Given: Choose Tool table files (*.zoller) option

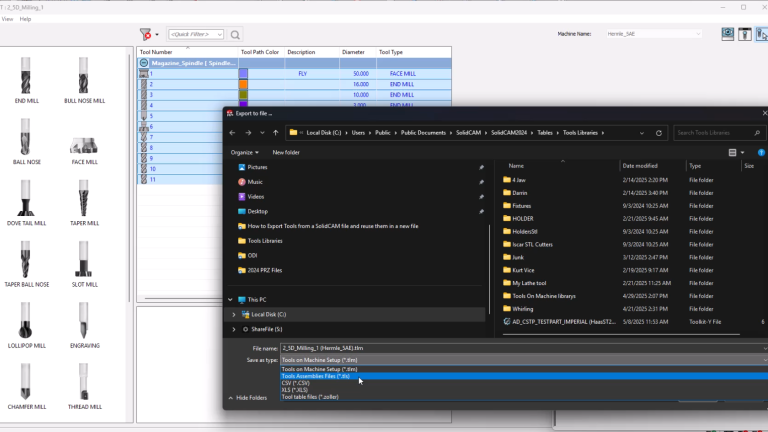Looking at the screenshot, I should coord(524,397).
